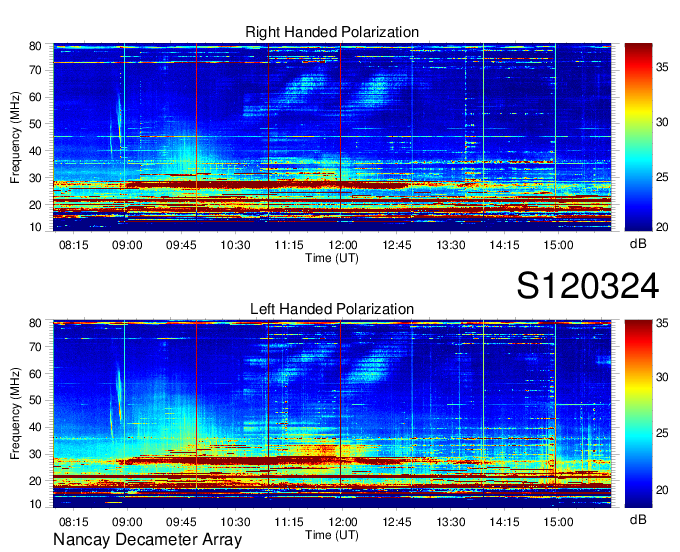The width and height of the screenshot is (680, 552).
Task: Click 11:15 tick of Left Handed plot
Action: [x=289, y=522]
